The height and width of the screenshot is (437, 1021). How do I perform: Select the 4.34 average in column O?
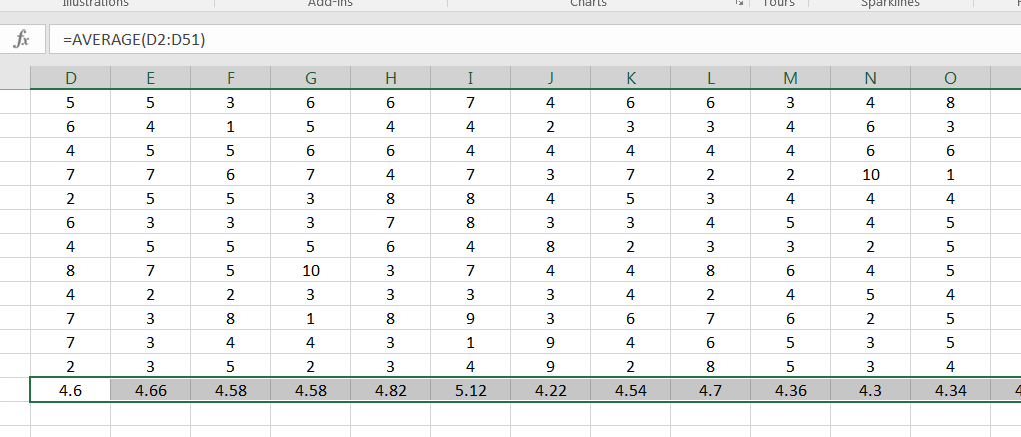(950, 390)
